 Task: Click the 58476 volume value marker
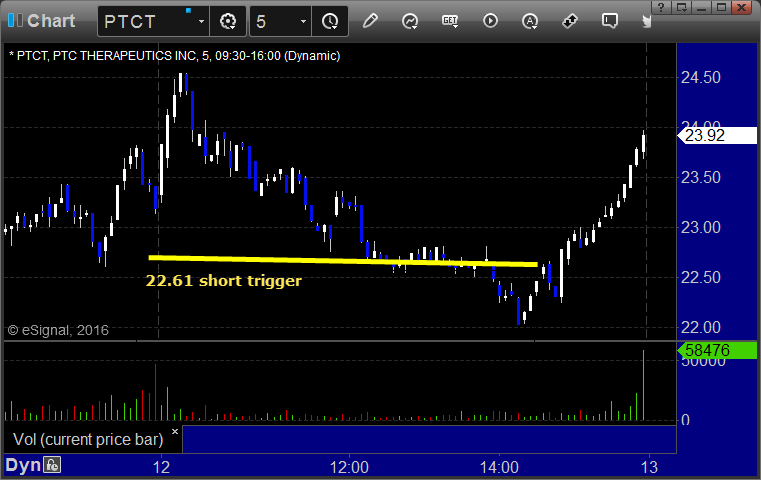point(717,350)
